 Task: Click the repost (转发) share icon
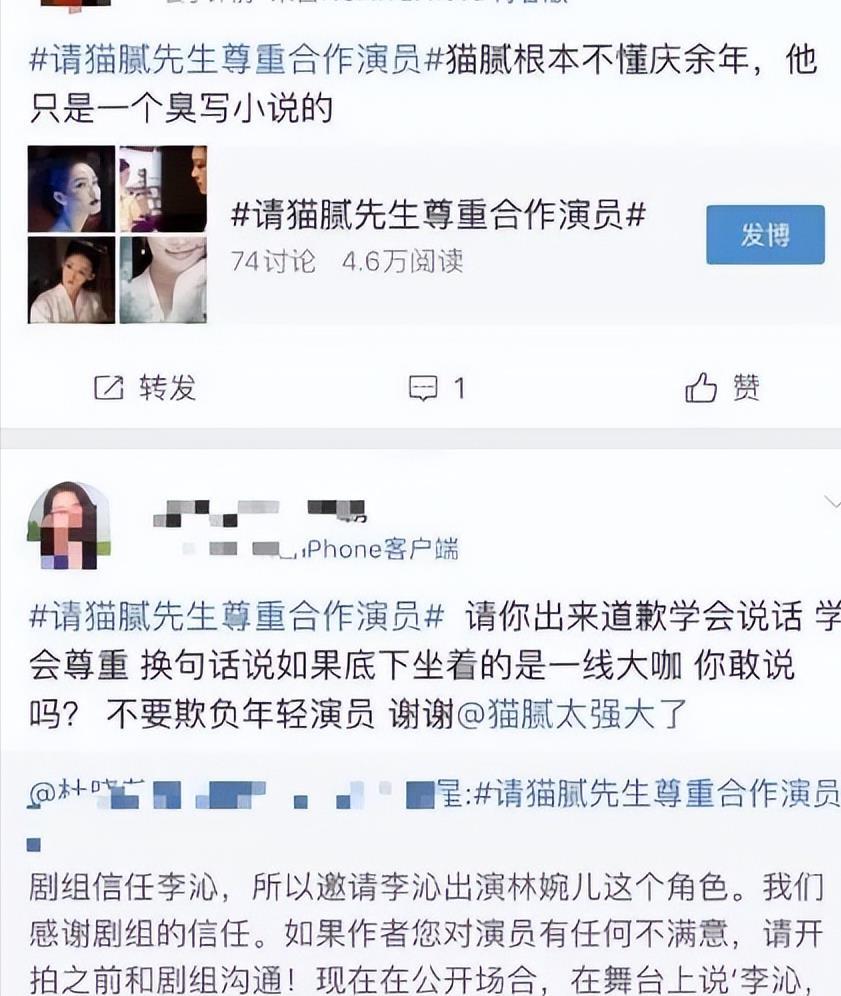click(x=109, y=387)
